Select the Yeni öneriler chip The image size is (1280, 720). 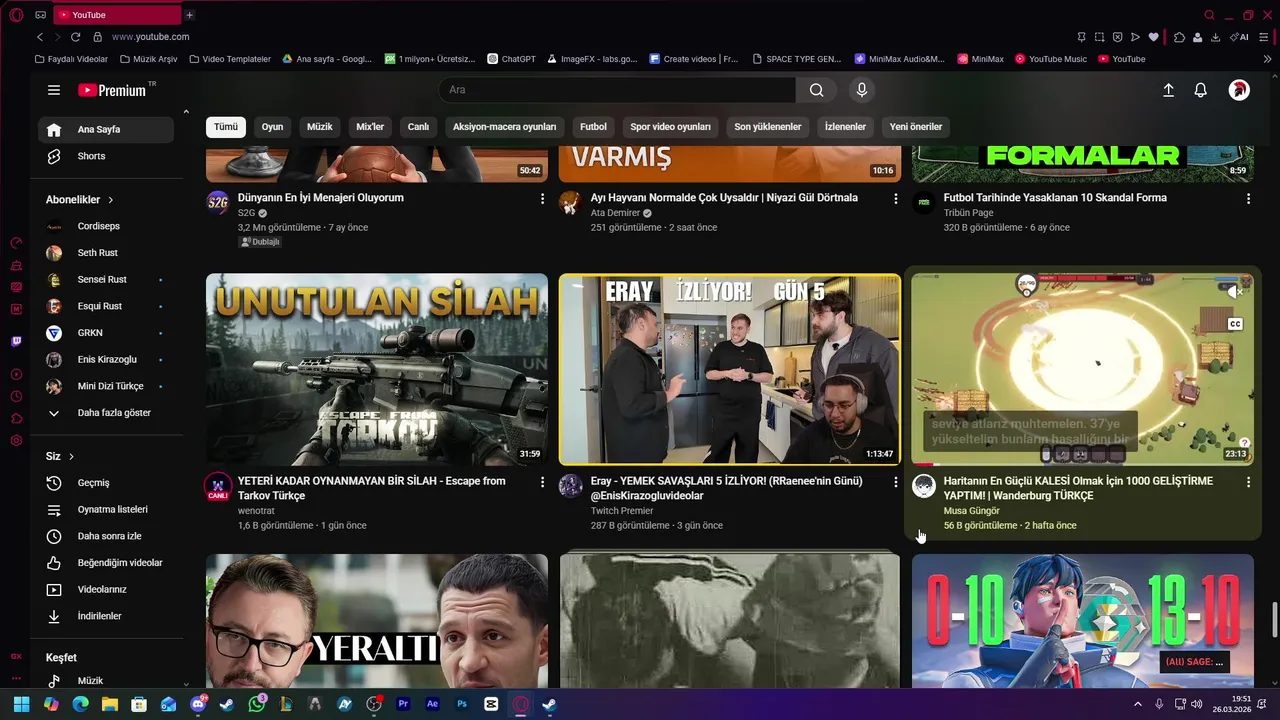pos(916,127)
